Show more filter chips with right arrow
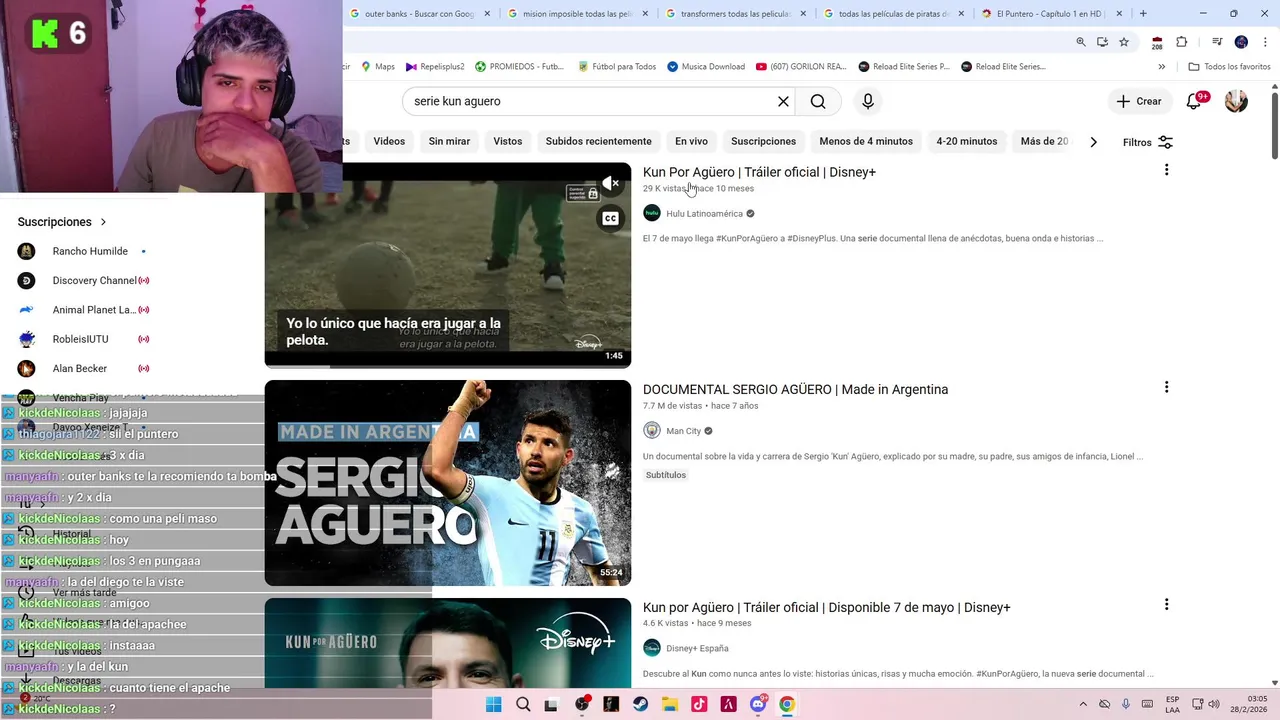This screenshot has height=720, width=1280. coord(1093,142)
